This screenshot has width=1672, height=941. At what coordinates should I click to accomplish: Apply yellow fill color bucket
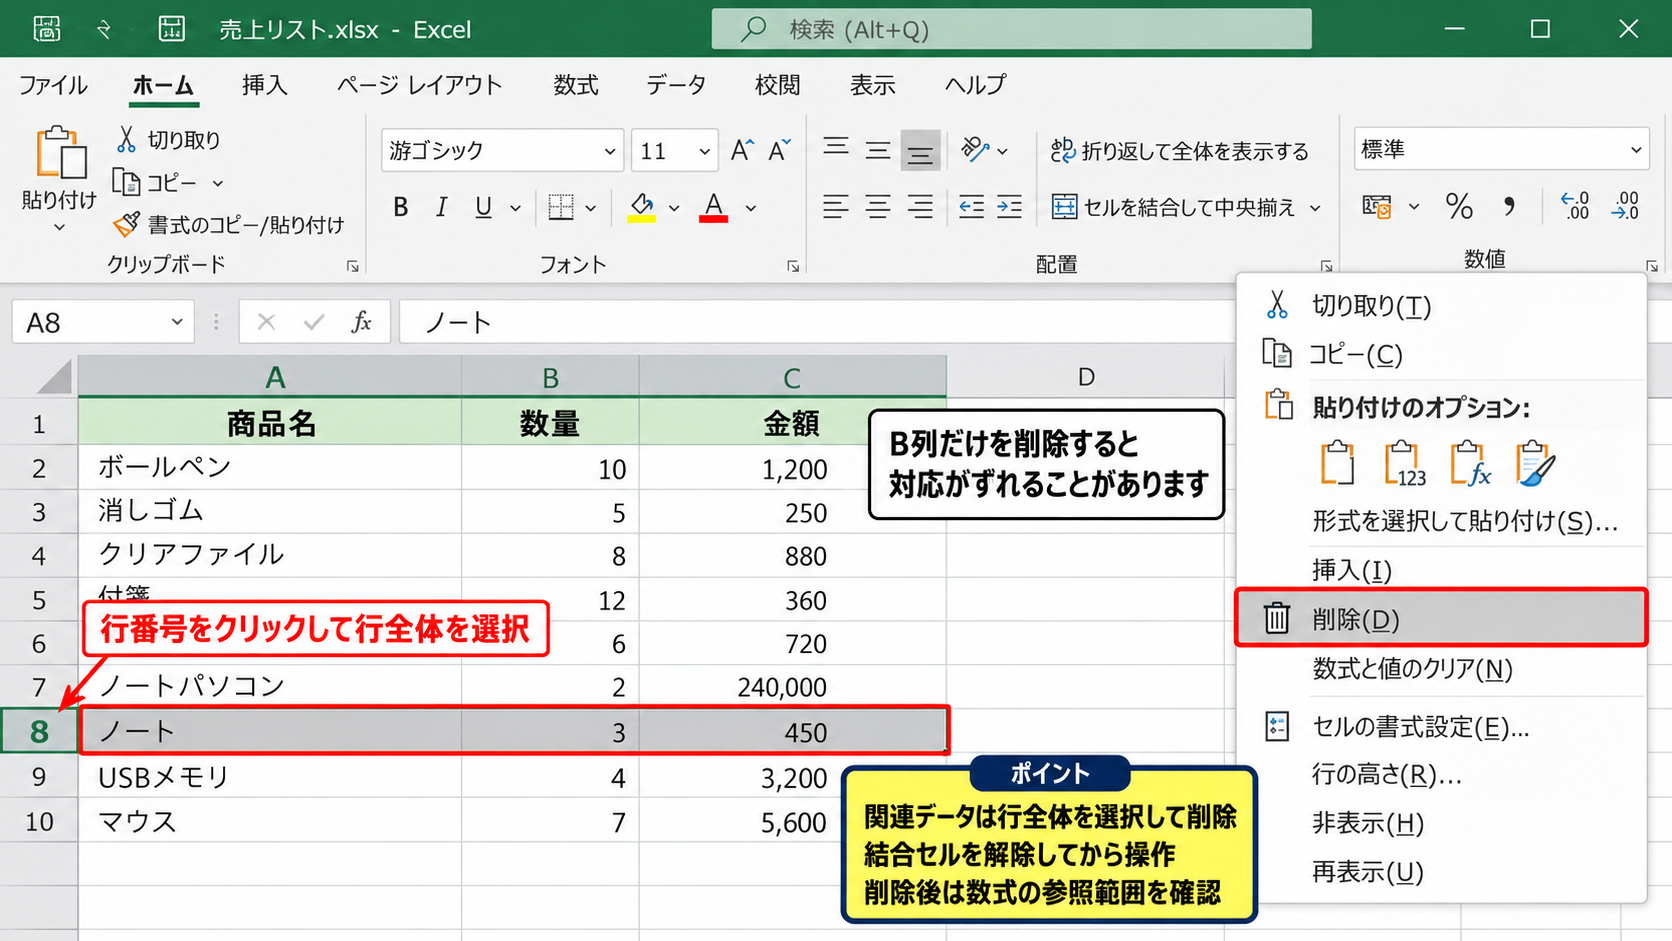(x=642, y=207)
